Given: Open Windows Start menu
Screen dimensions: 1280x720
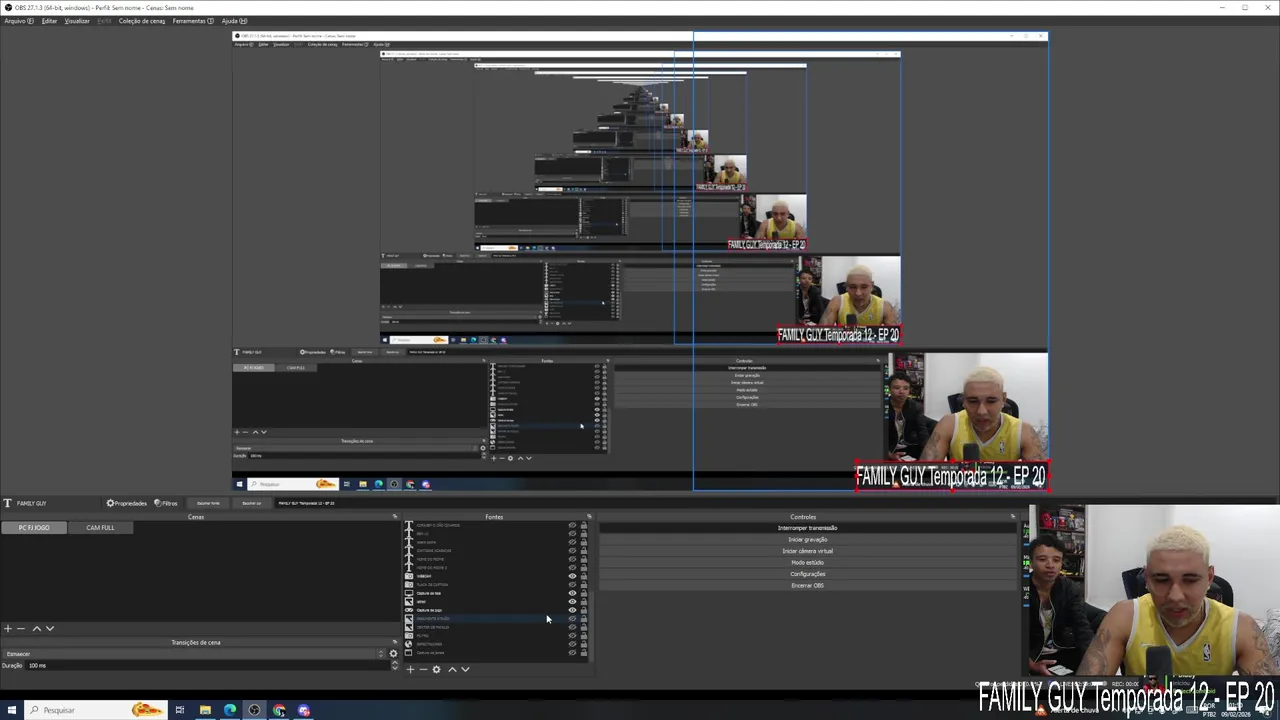Looking at the screenshot, I should [x=10, y=710].
